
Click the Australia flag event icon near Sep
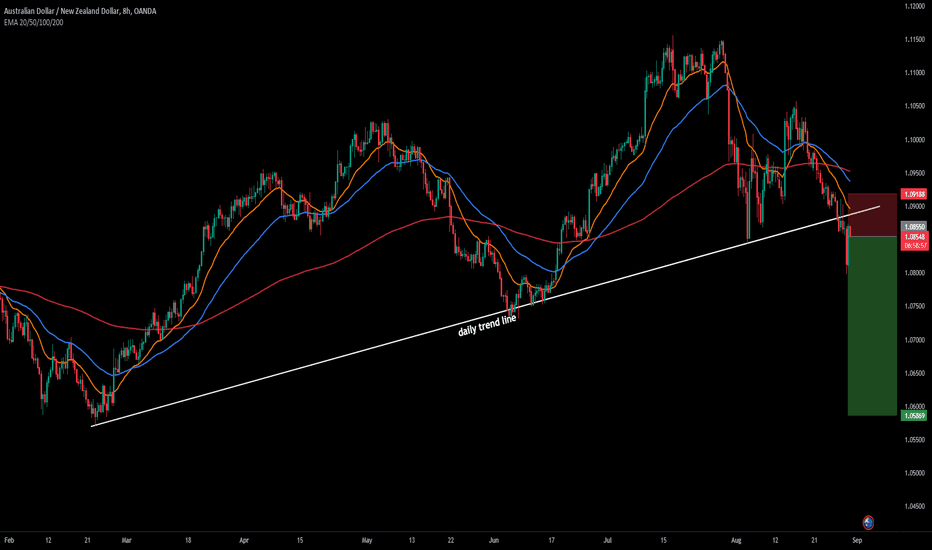[868, 523]
